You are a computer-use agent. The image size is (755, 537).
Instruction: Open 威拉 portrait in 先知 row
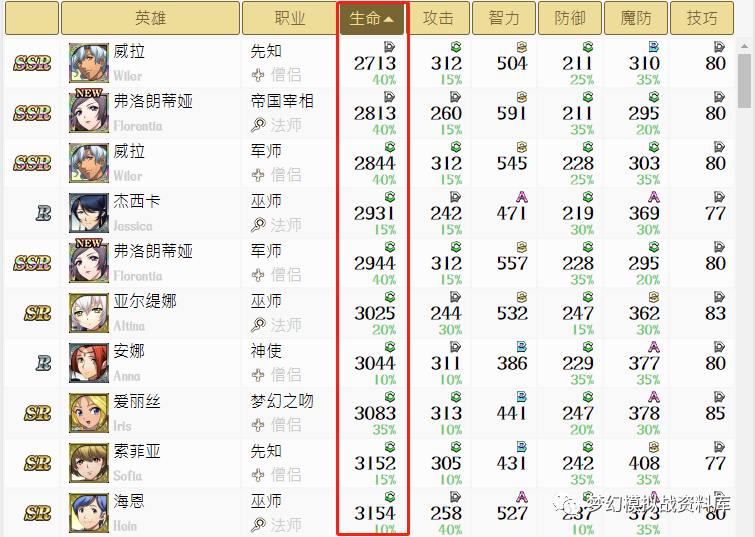89,63
